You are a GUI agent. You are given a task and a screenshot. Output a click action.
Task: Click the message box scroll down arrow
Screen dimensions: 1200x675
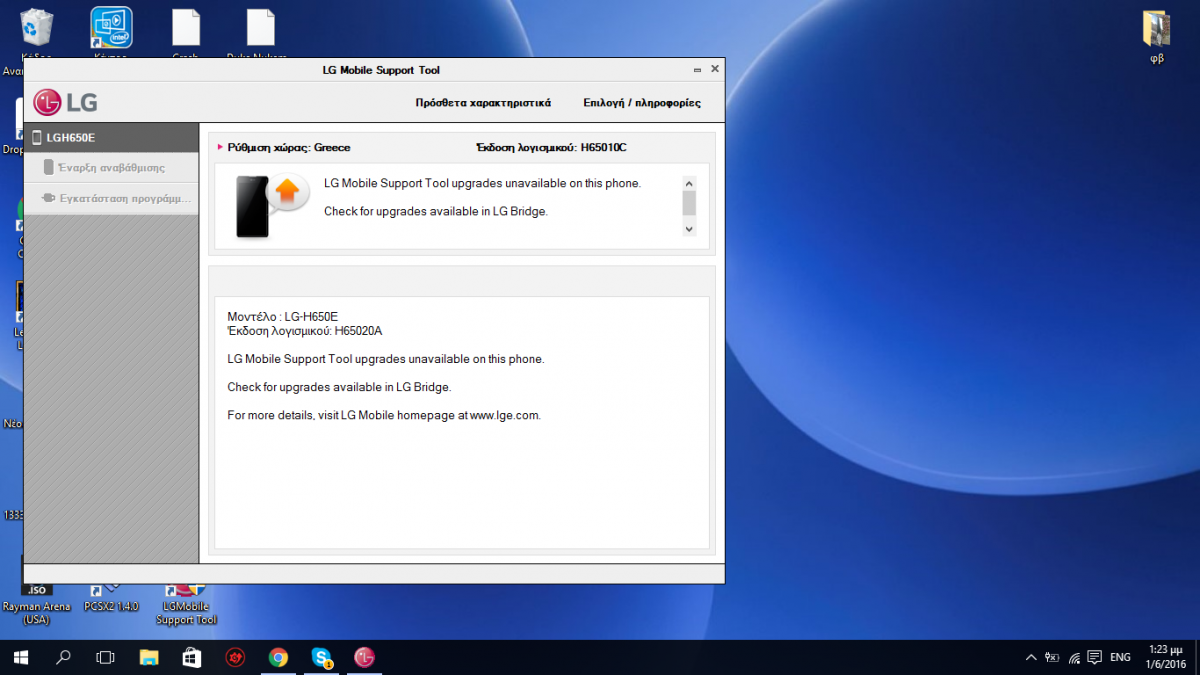point(688,229)
